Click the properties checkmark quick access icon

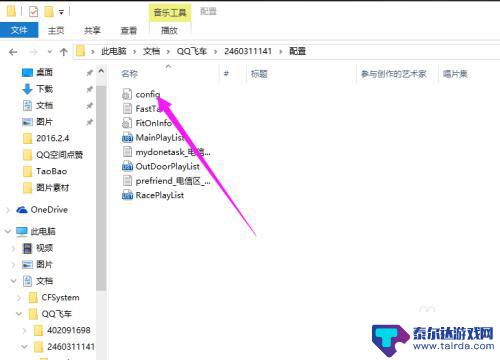click(33, 12)
